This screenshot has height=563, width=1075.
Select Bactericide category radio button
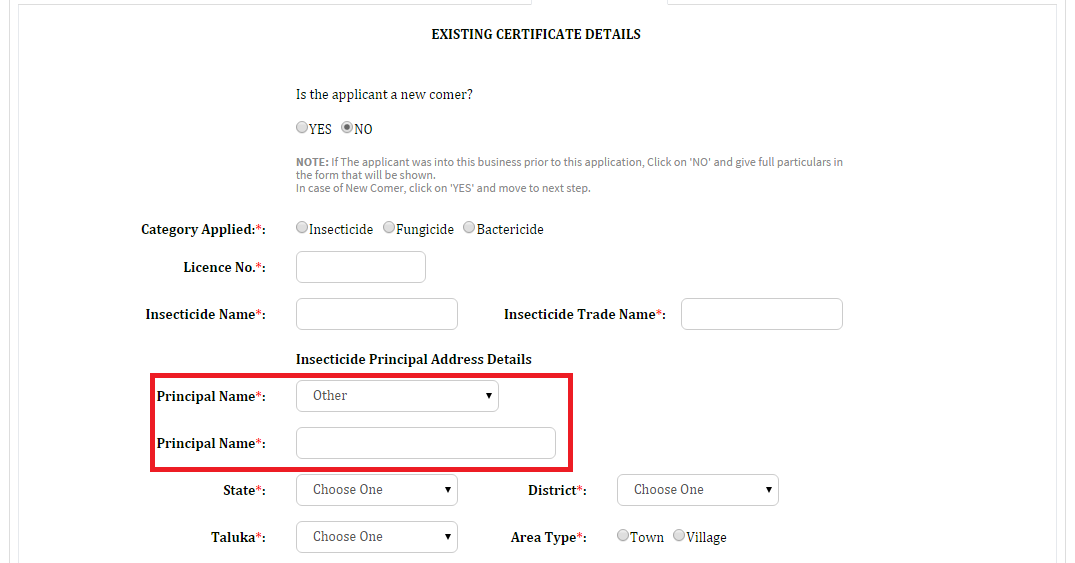pyautogui.click(x=469, y=228)
